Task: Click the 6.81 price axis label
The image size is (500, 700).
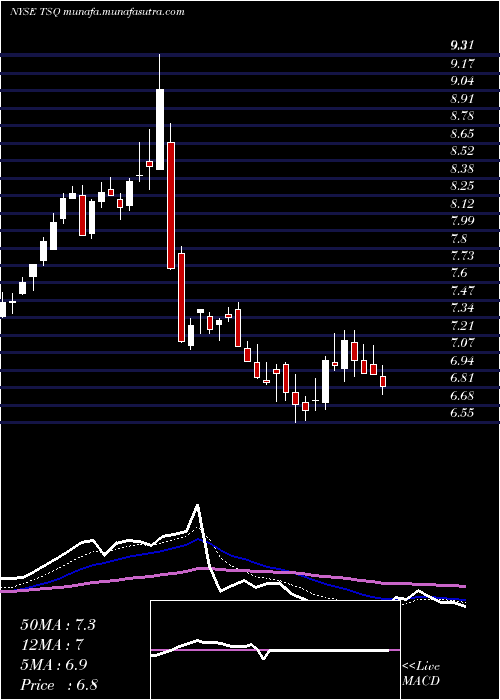Action: [x=462, y=379]
